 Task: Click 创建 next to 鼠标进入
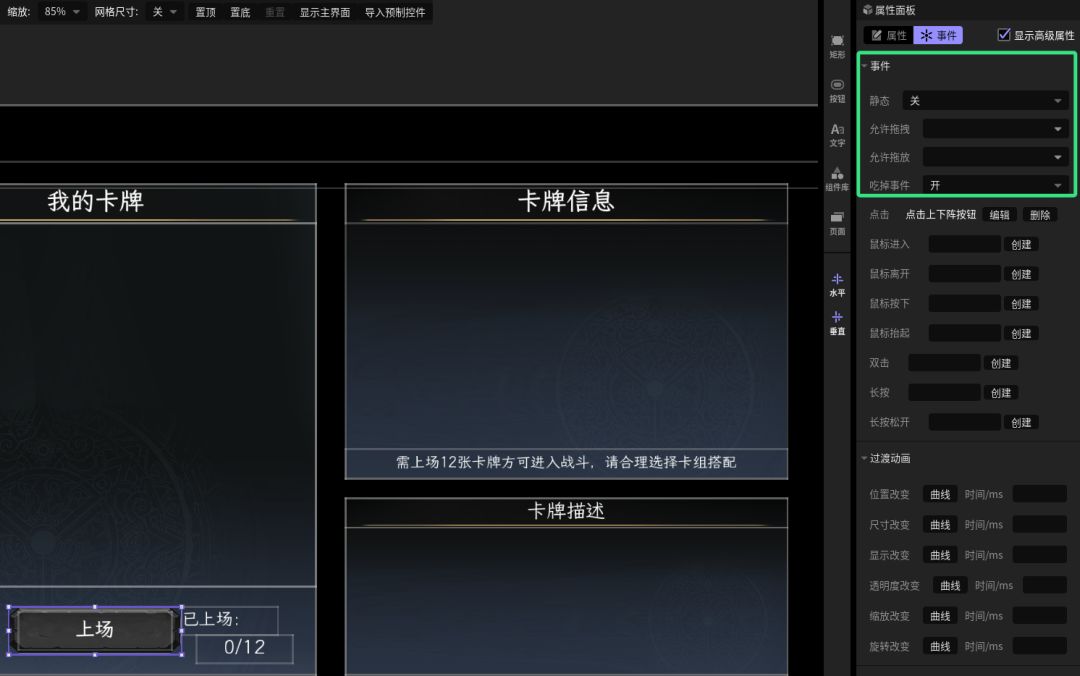click(1021, 245)
